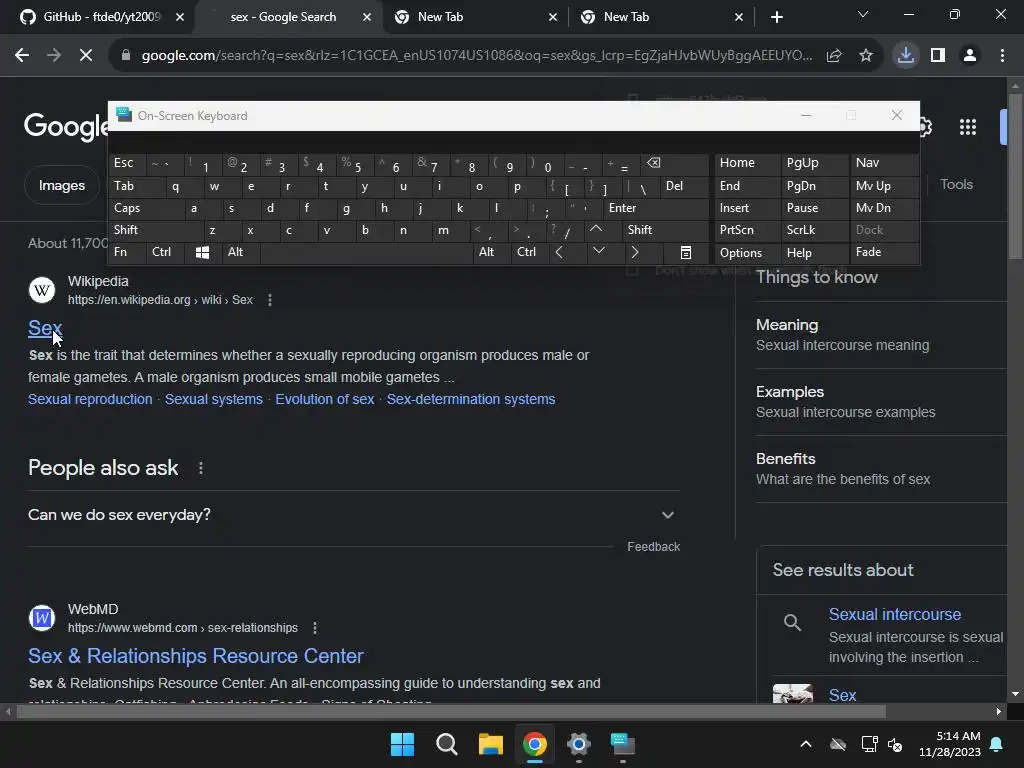
Task: Switch to GitHub ftde0/yt2009 tab
Action: [x=101, y=17]
